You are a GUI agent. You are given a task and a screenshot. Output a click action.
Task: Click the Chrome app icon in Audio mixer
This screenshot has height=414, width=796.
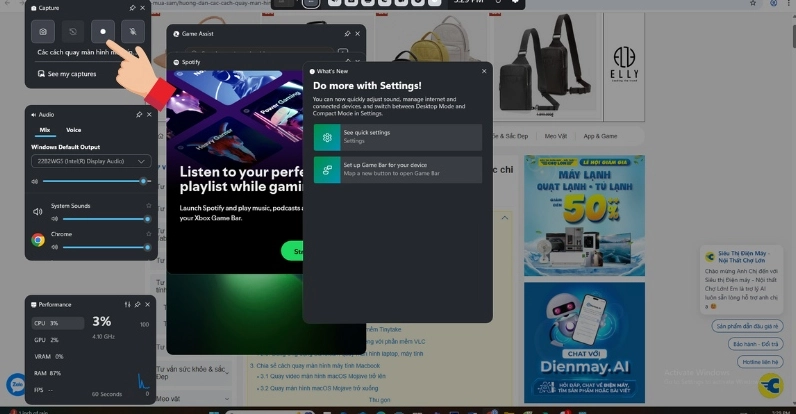coord(38,240)
